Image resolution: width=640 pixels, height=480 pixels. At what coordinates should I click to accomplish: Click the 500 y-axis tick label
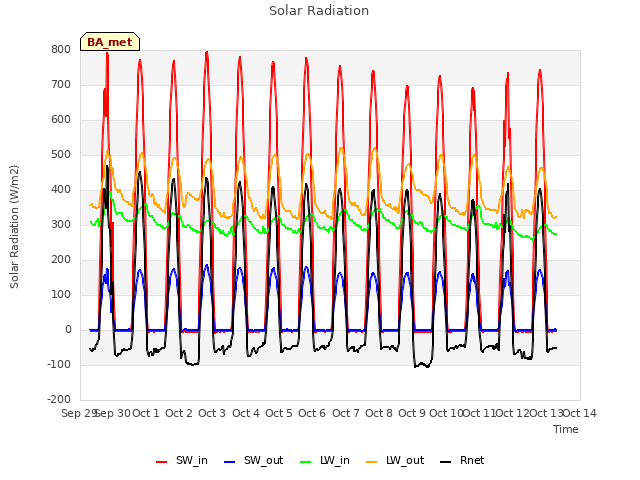tap(61, 155)
